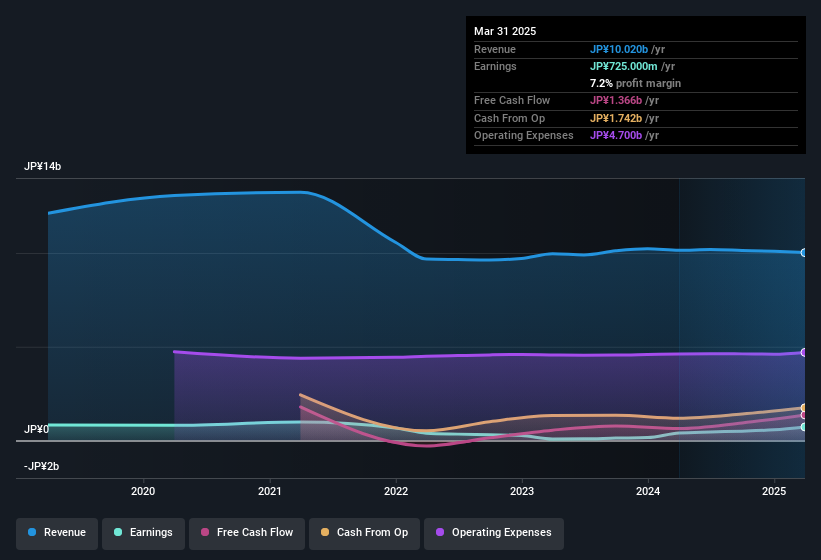Click the -JP¥2b y-axis label
Image resolution: width=821 pixels, height=560 pixels.
tap(41, 466)
